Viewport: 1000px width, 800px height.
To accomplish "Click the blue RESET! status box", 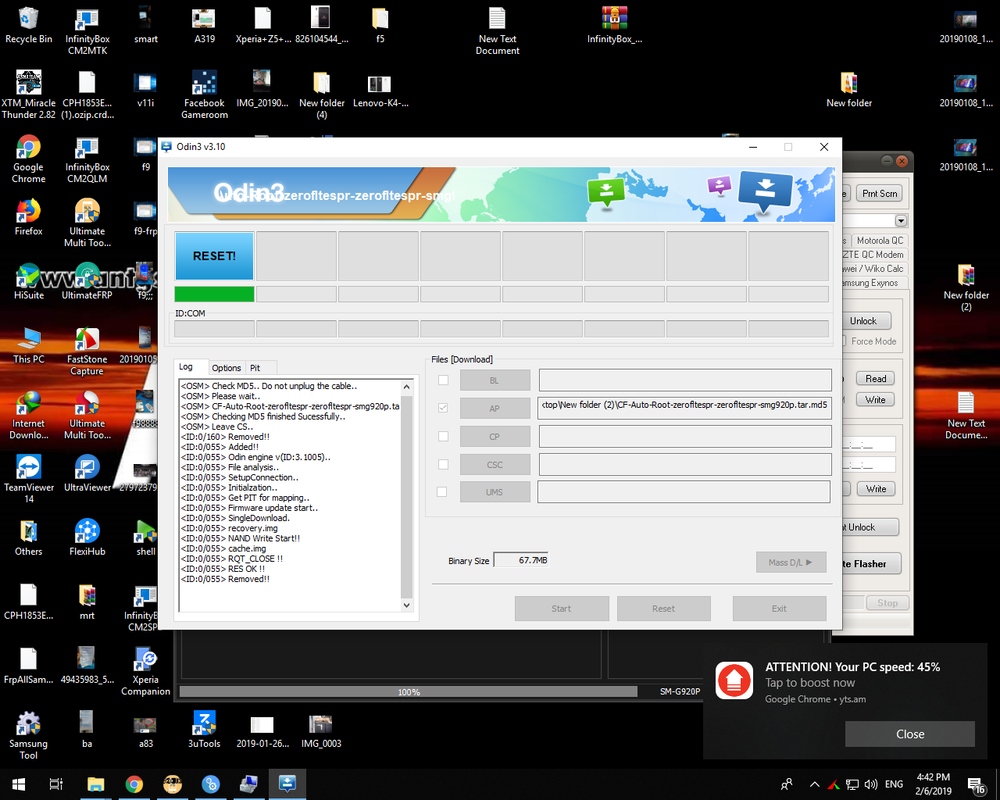I will [214, 256].
